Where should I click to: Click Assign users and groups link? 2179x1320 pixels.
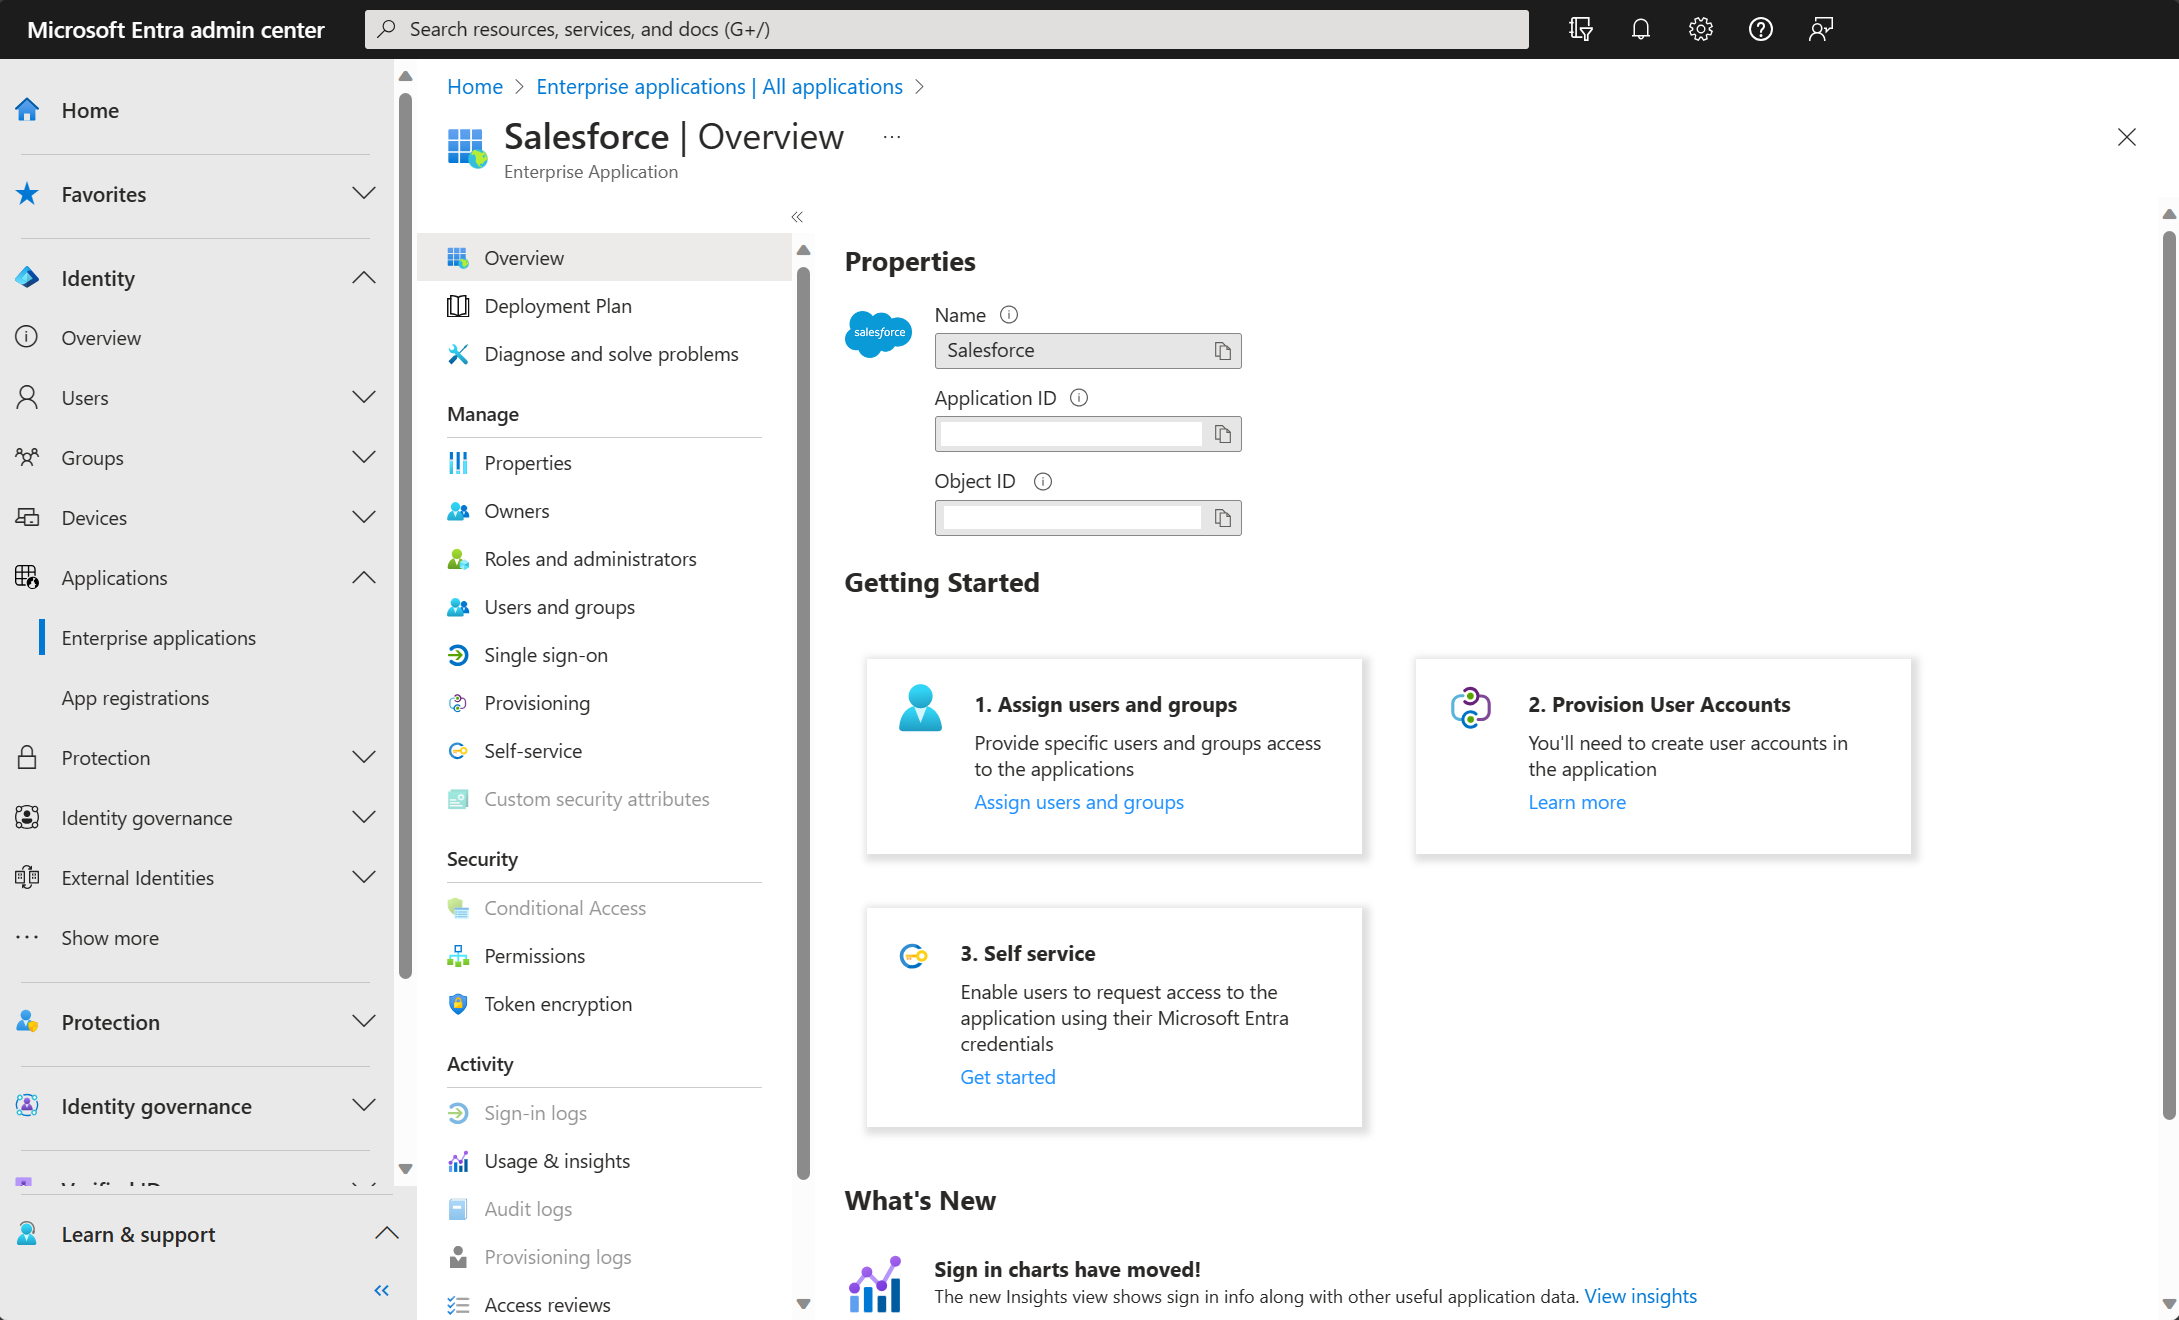click(x=1080, y=802)
